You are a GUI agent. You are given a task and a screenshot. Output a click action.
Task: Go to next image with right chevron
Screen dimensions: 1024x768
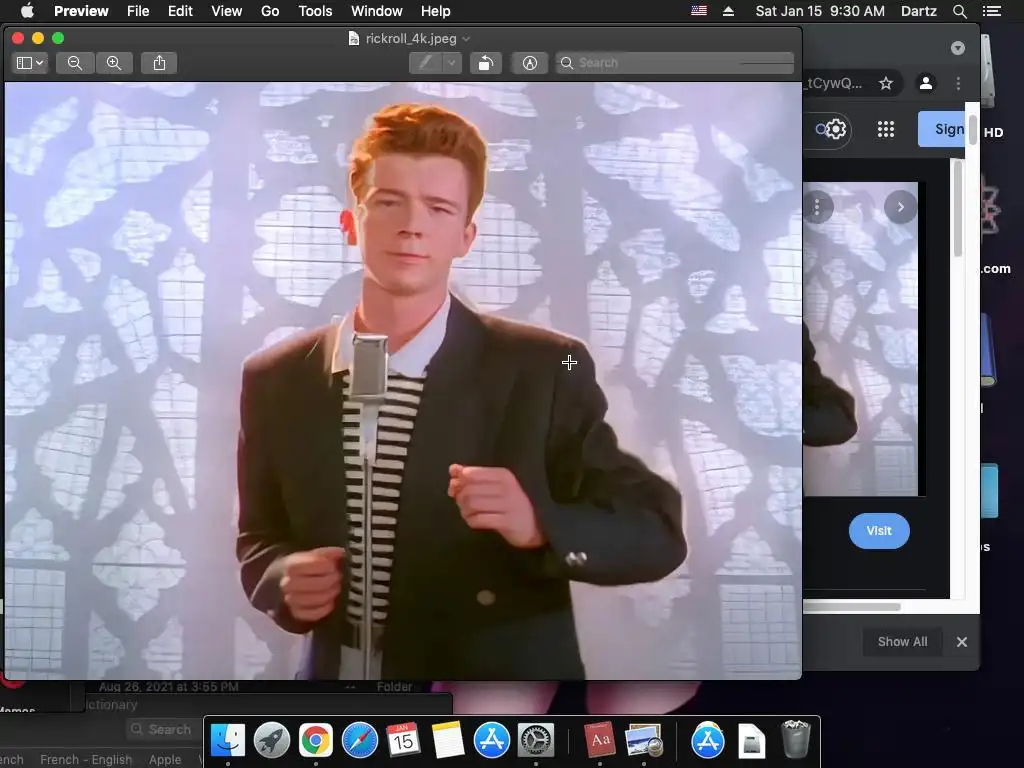click(901, 207)
